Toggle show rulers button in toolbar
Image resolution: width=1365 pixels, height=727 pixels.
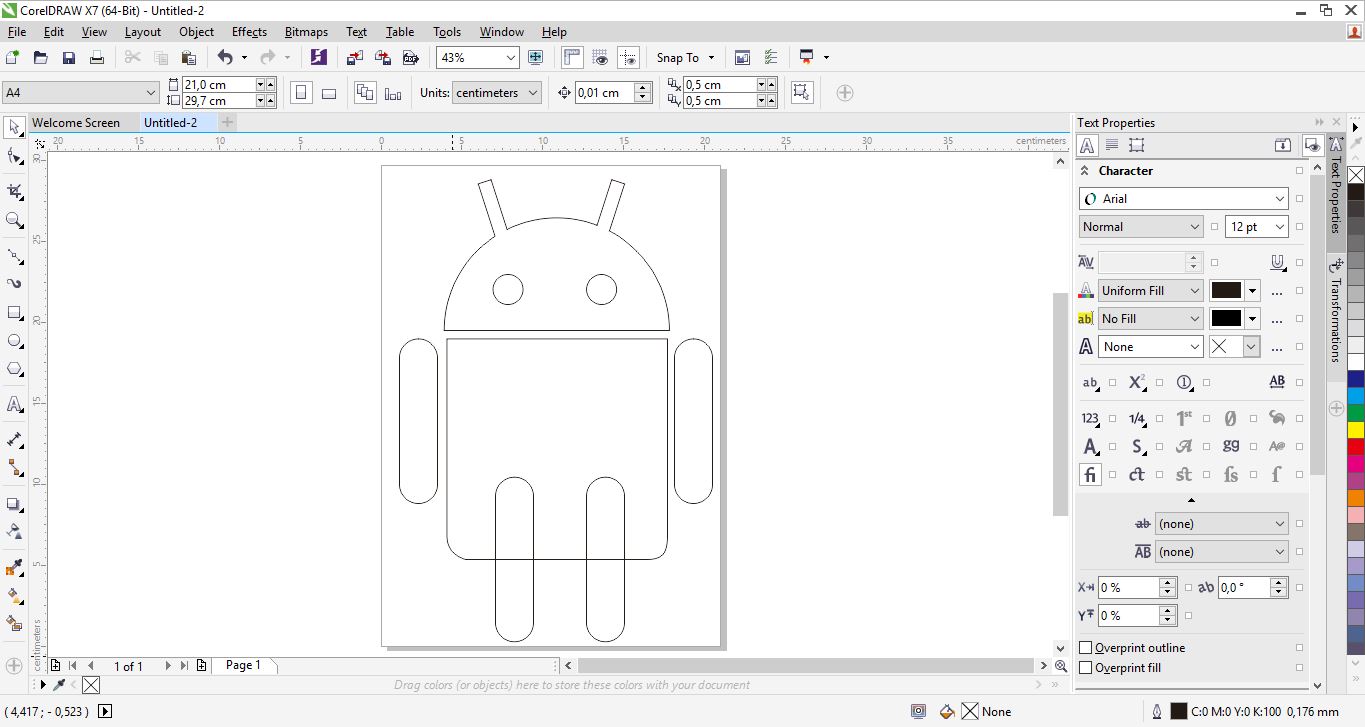[572, 58]
